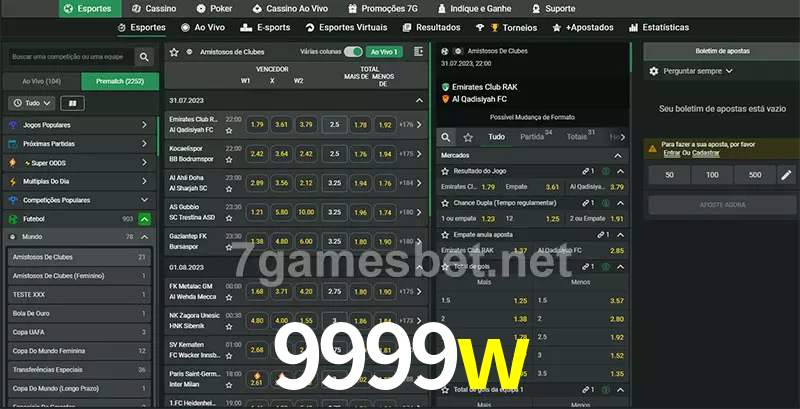Open the Cassino top menu

click(154, 9)
